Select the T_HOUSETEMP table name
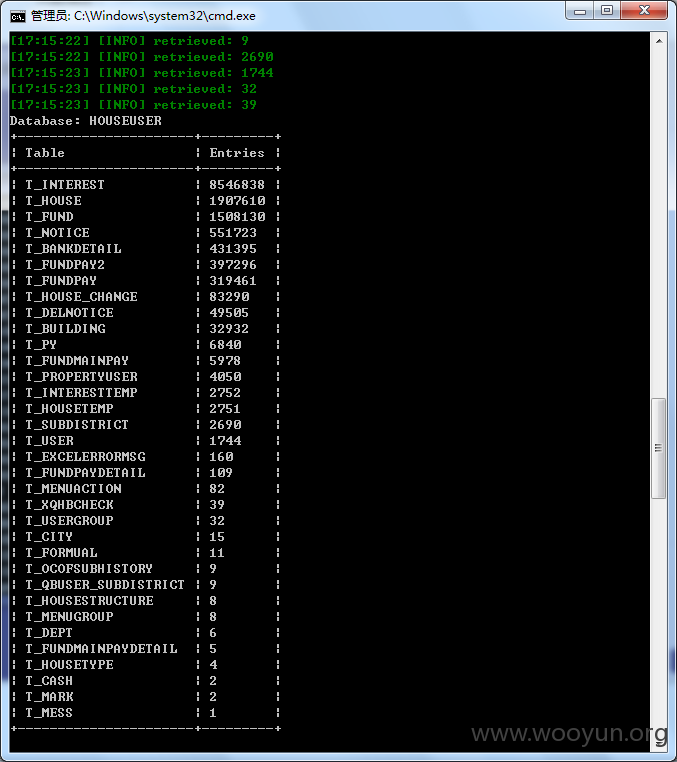This screenshot has width=677, height=762. click(x=69, y=409)
